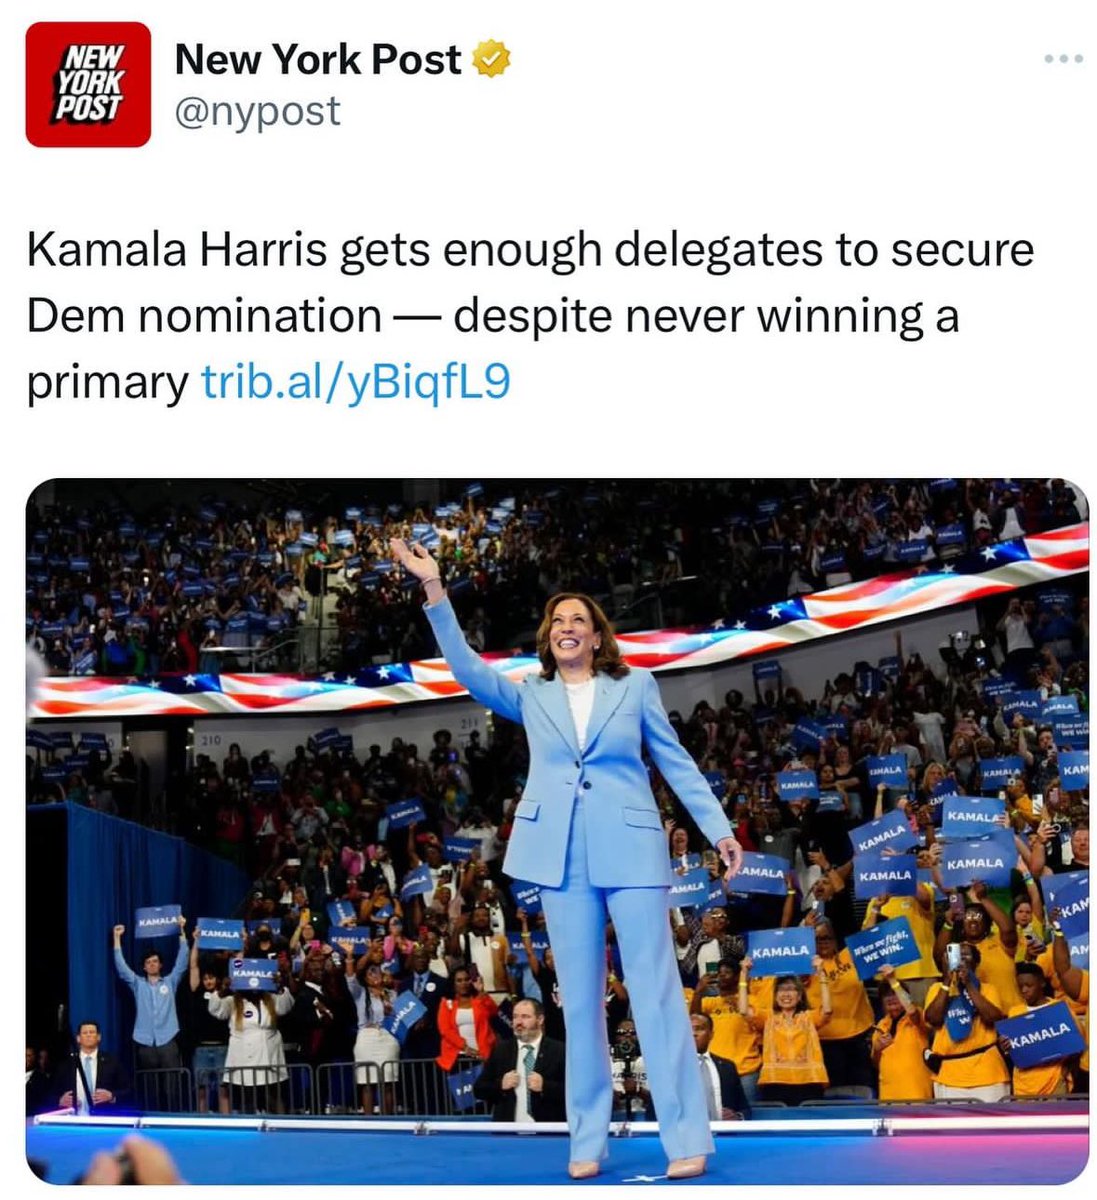
Task: Follow the trib.al/yBiqfL9 article link
Action: [356, 382]
